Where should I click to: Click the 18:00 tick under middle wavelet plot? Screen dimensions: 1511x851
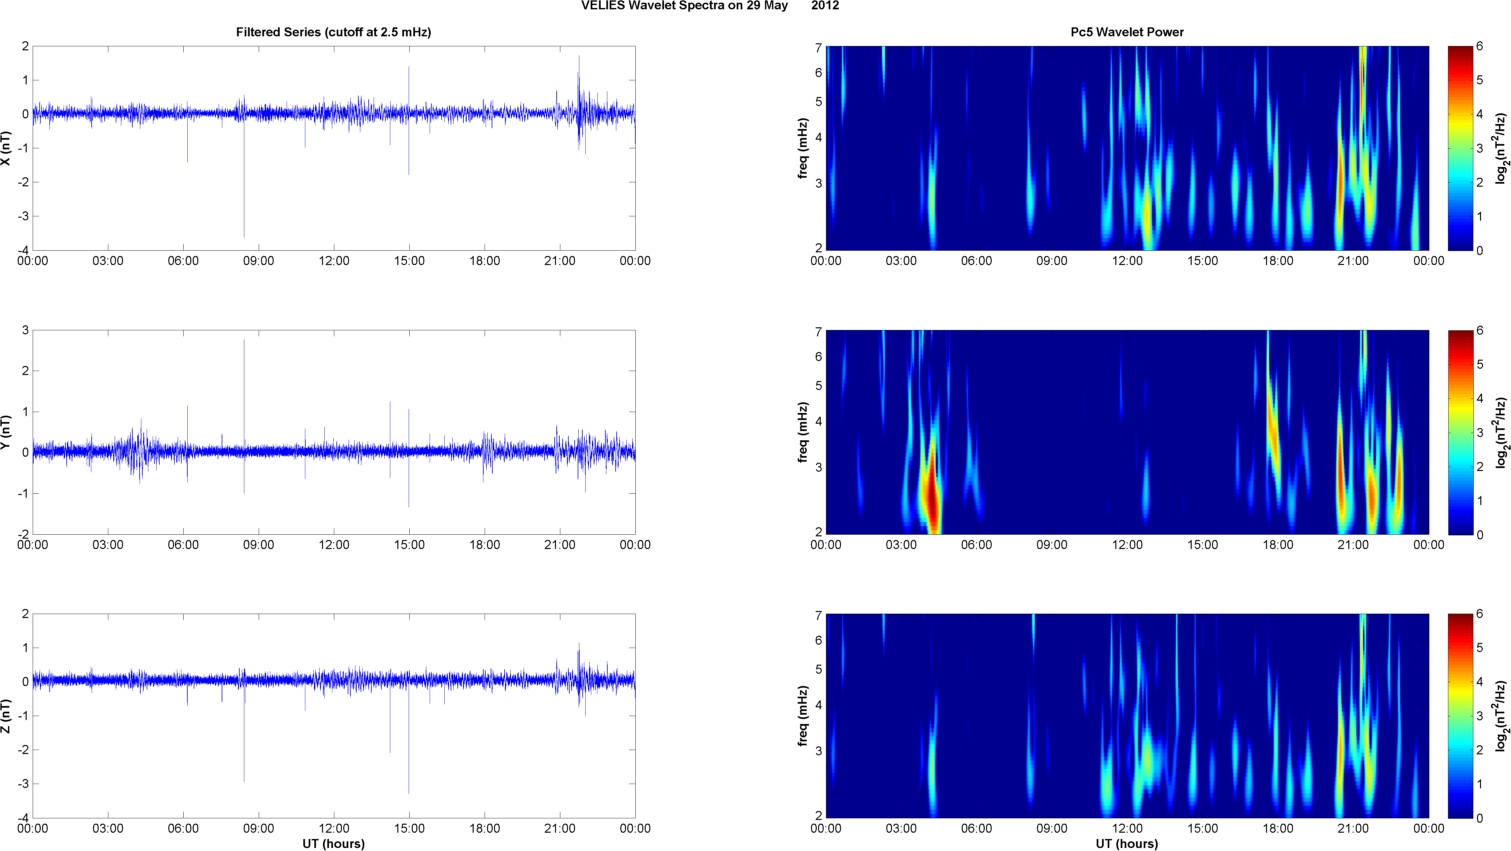[1278, 545]
